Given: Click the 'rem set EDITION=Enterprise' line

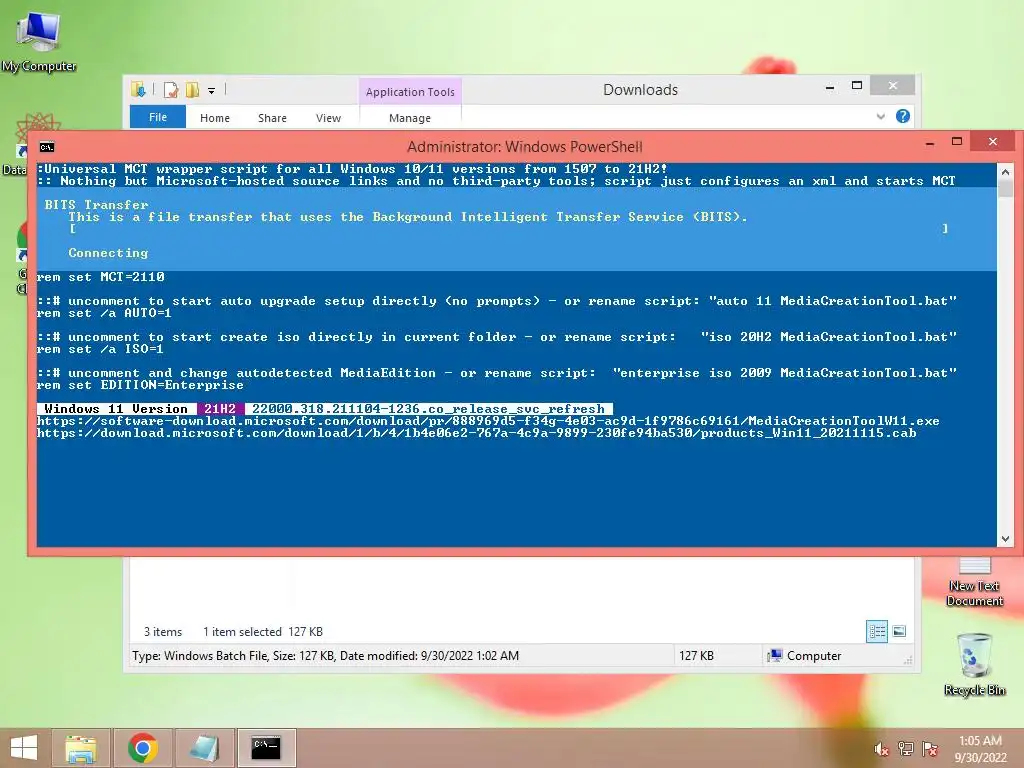Looking at the screenshot, I should tap(140, 385).
